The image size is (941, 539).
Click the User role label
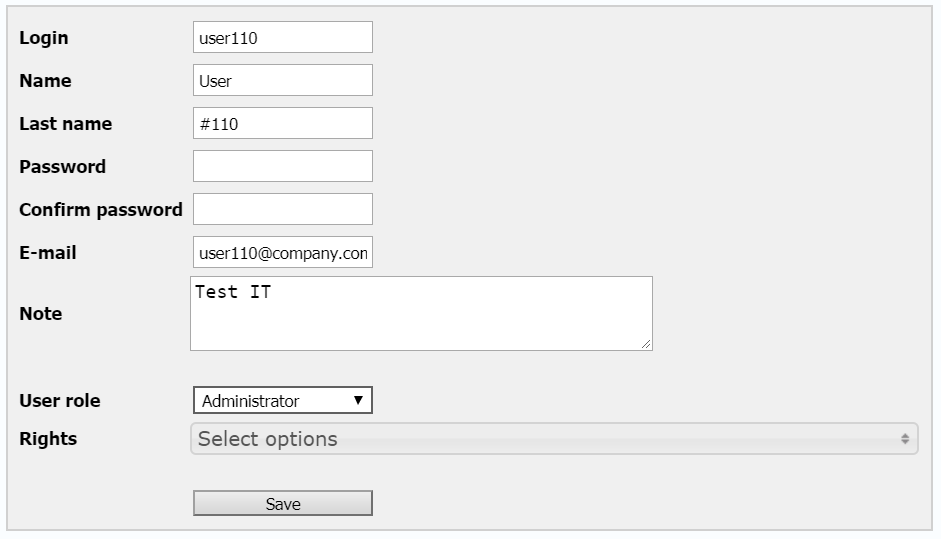pos(59,401)
